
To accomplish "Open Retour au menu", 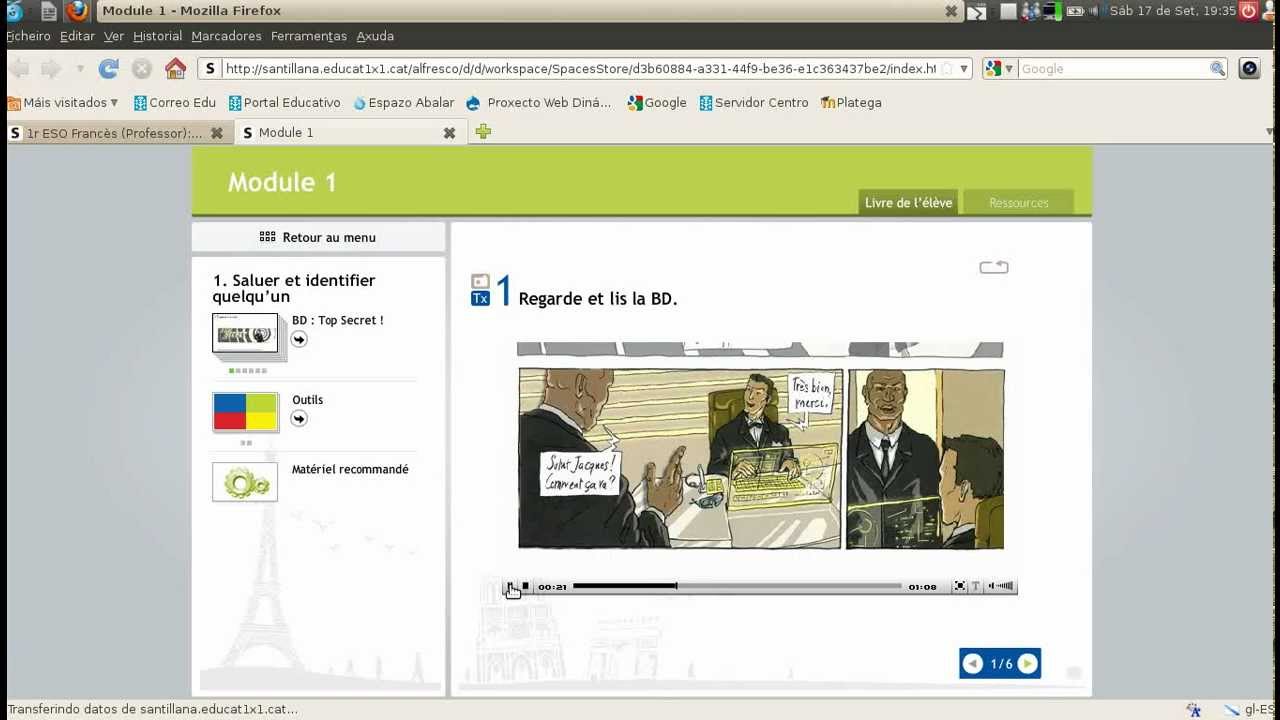I will (x=318, y=237).
